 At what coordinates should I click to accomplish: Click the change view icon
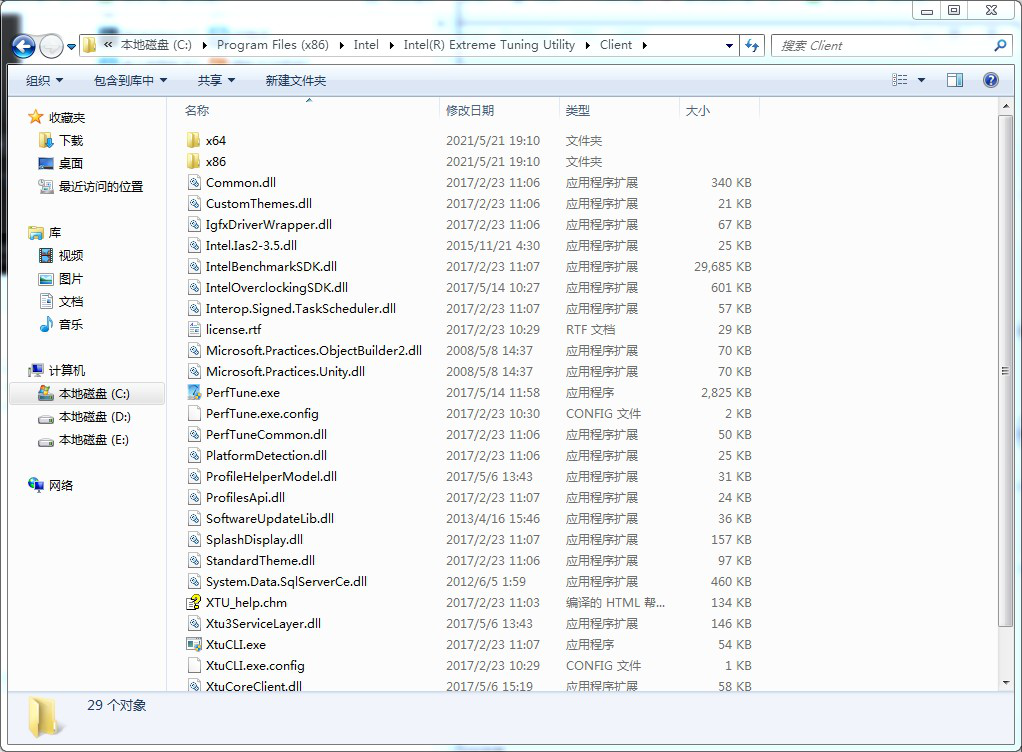(899, 80)
